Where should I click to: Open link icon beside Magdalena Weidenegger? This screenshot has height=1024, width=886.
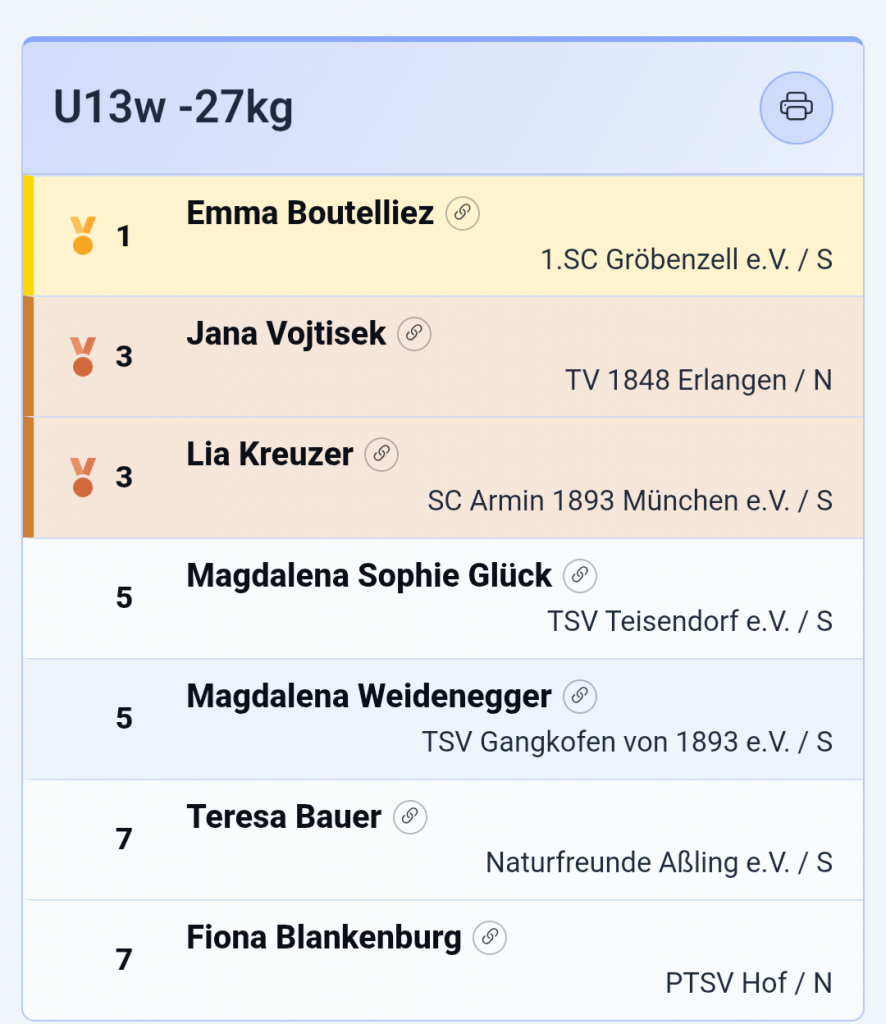[580, 696]
